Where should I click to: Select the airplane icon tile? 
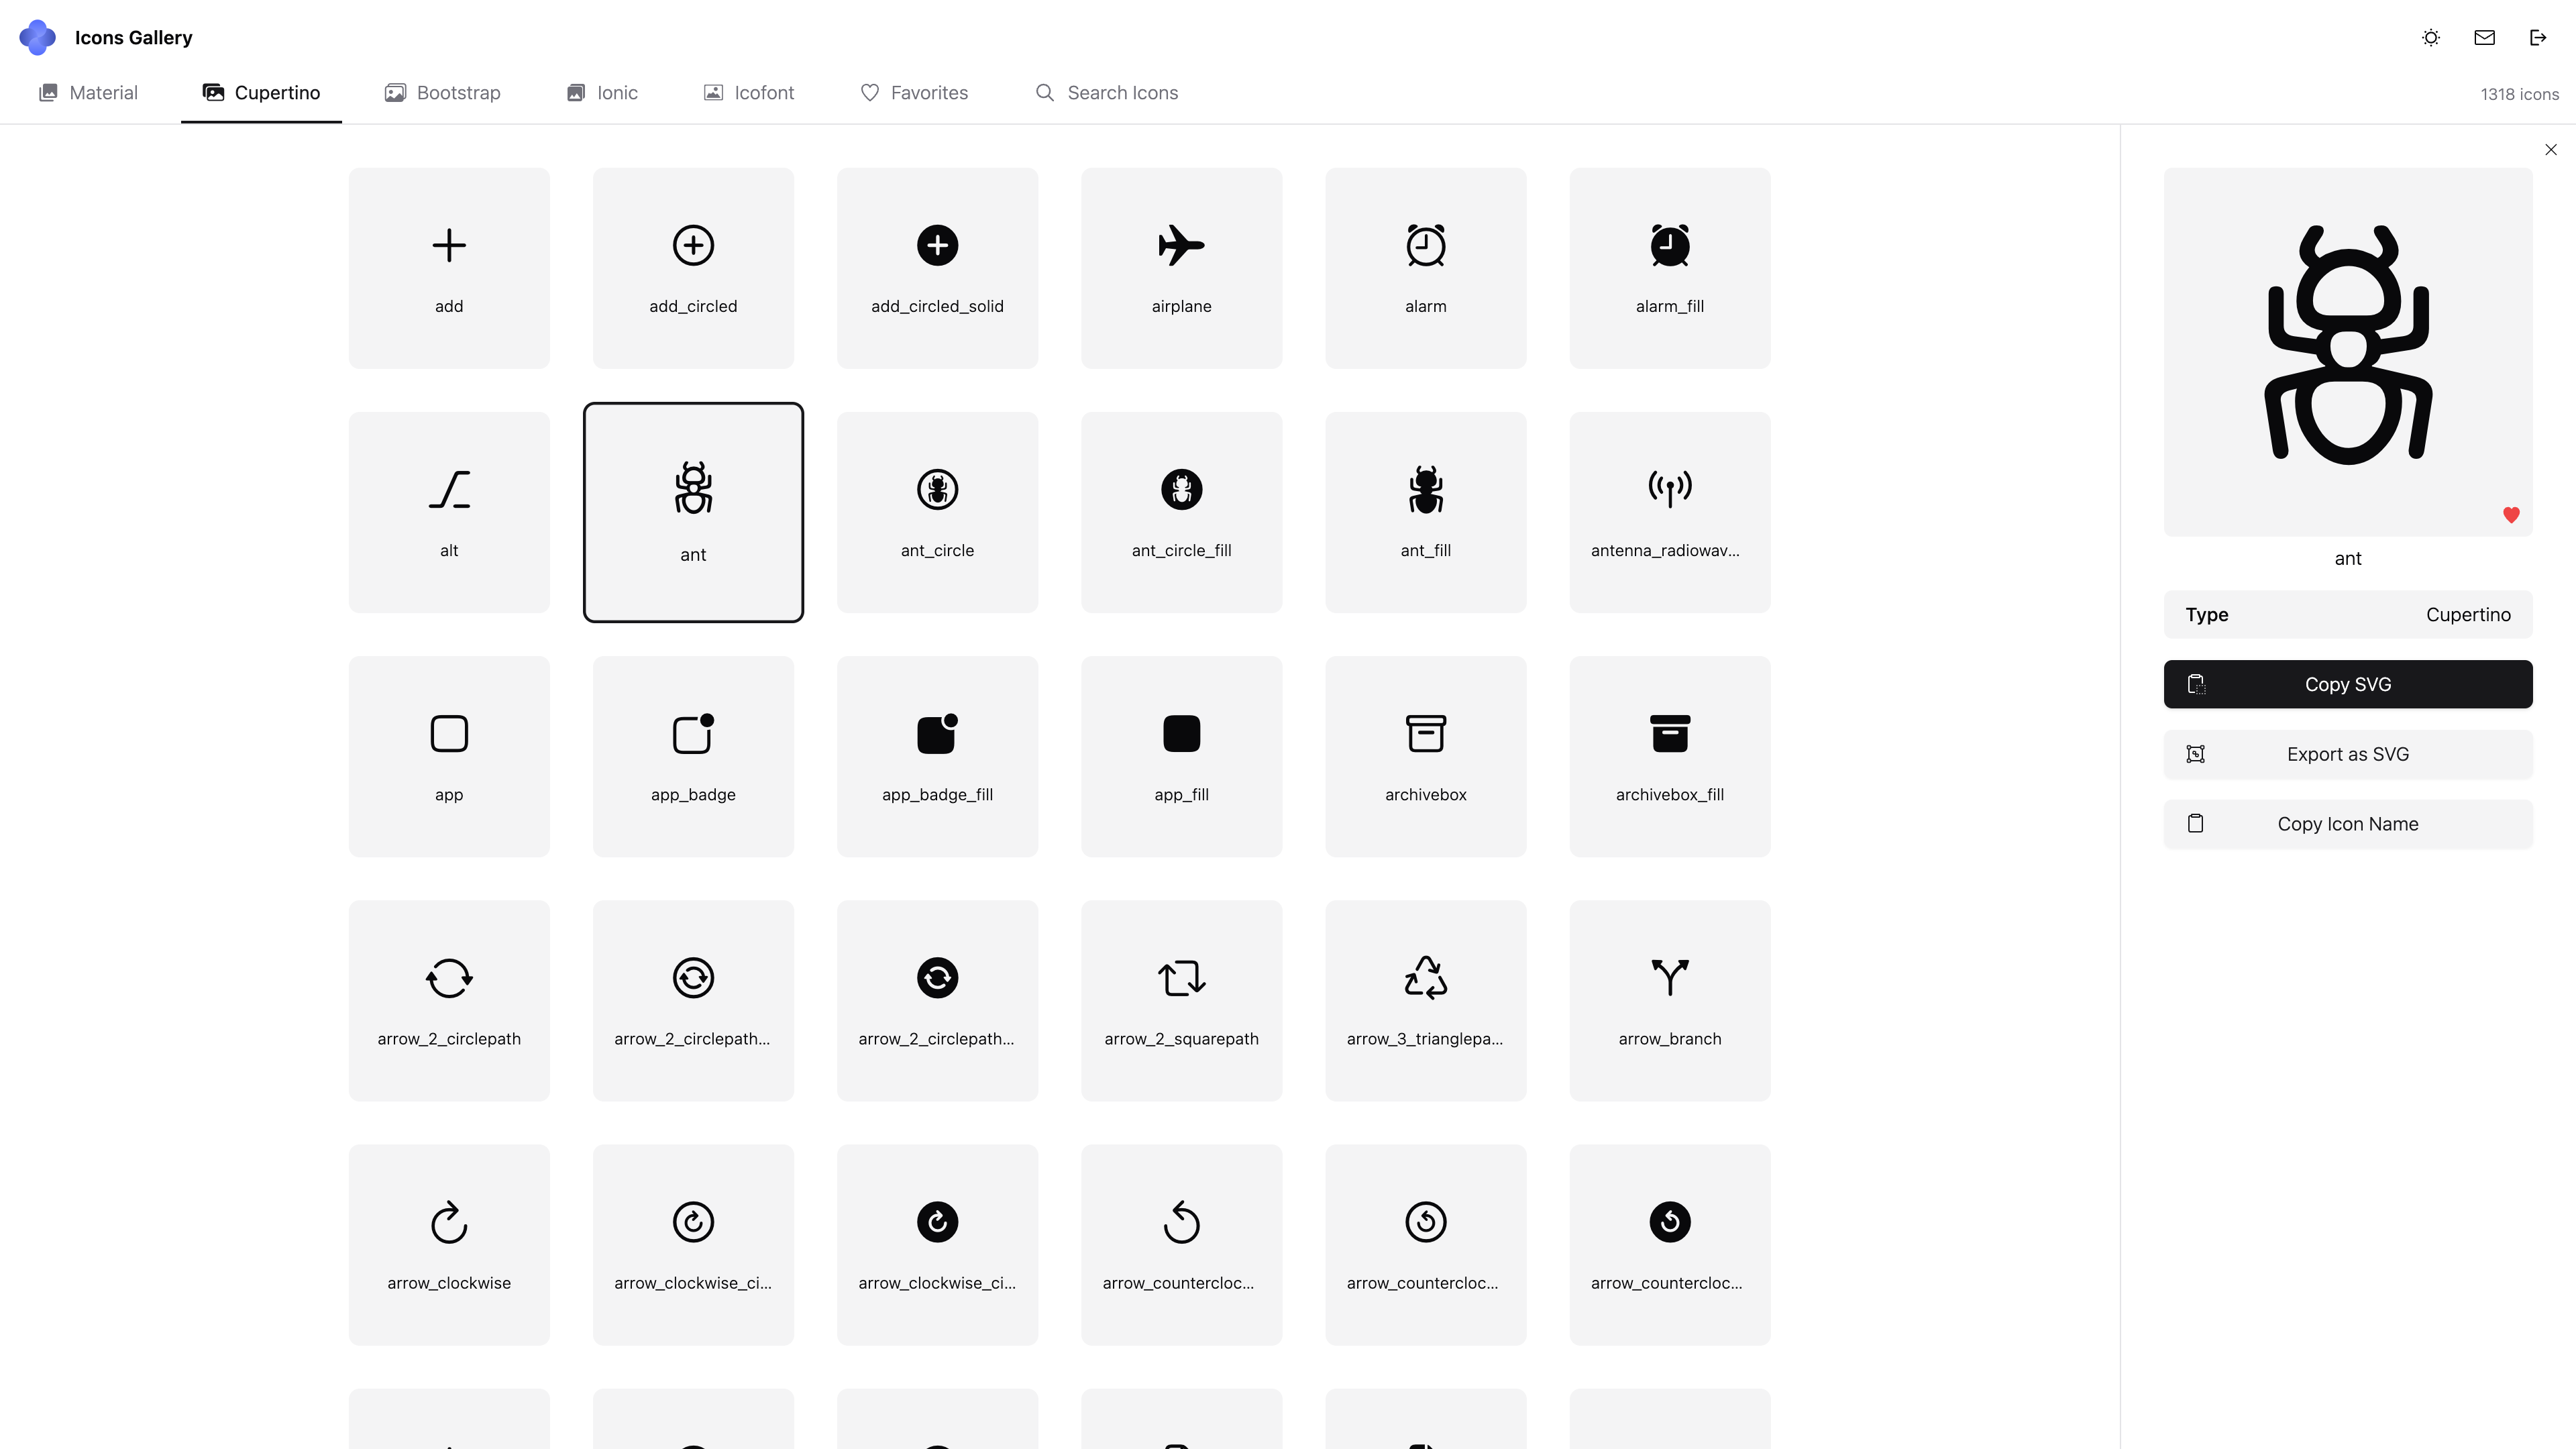(x=1181, y=268)
